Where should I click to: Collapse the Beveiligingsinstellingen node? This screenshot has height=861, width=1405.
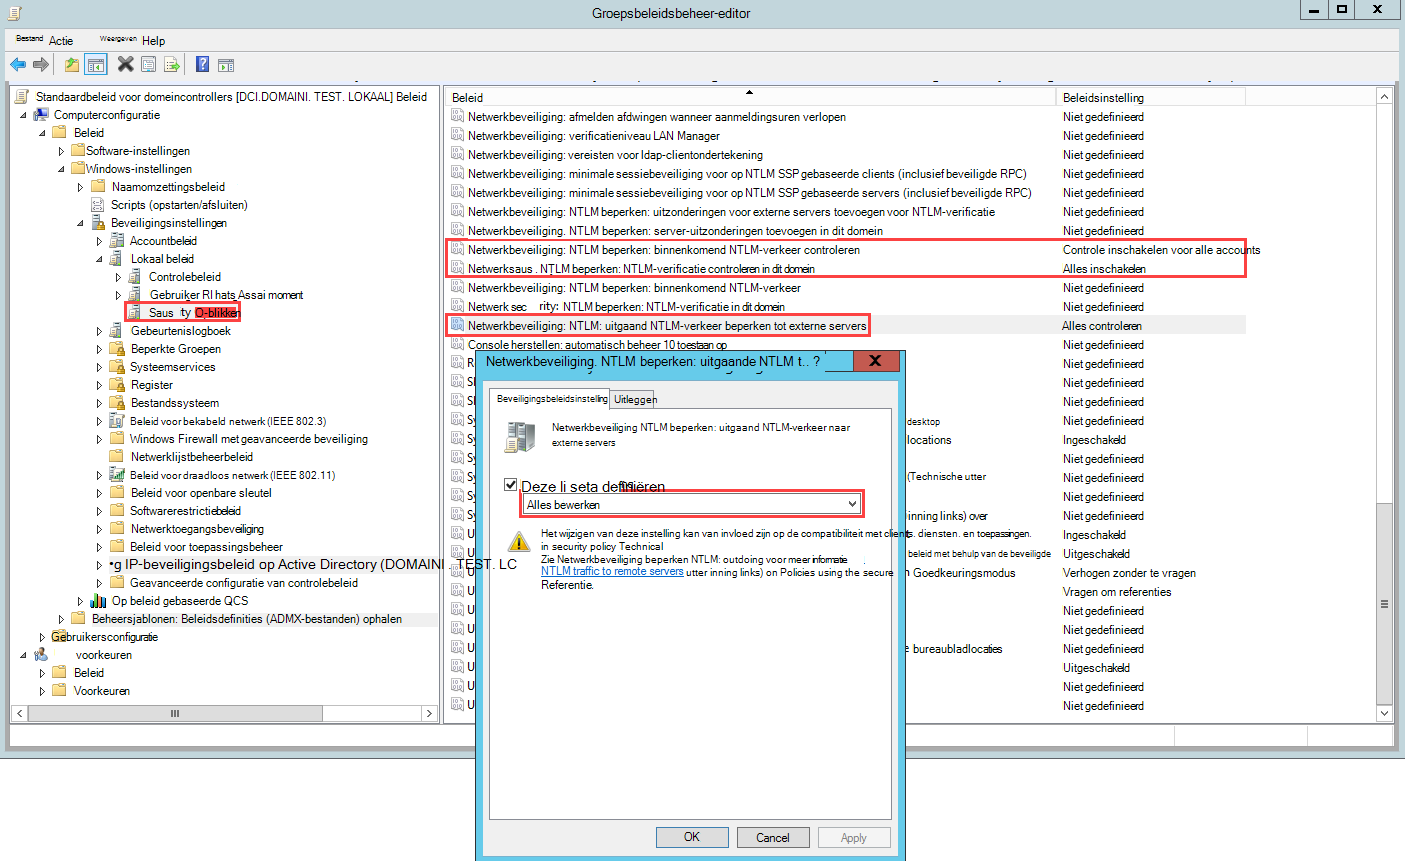80,223
